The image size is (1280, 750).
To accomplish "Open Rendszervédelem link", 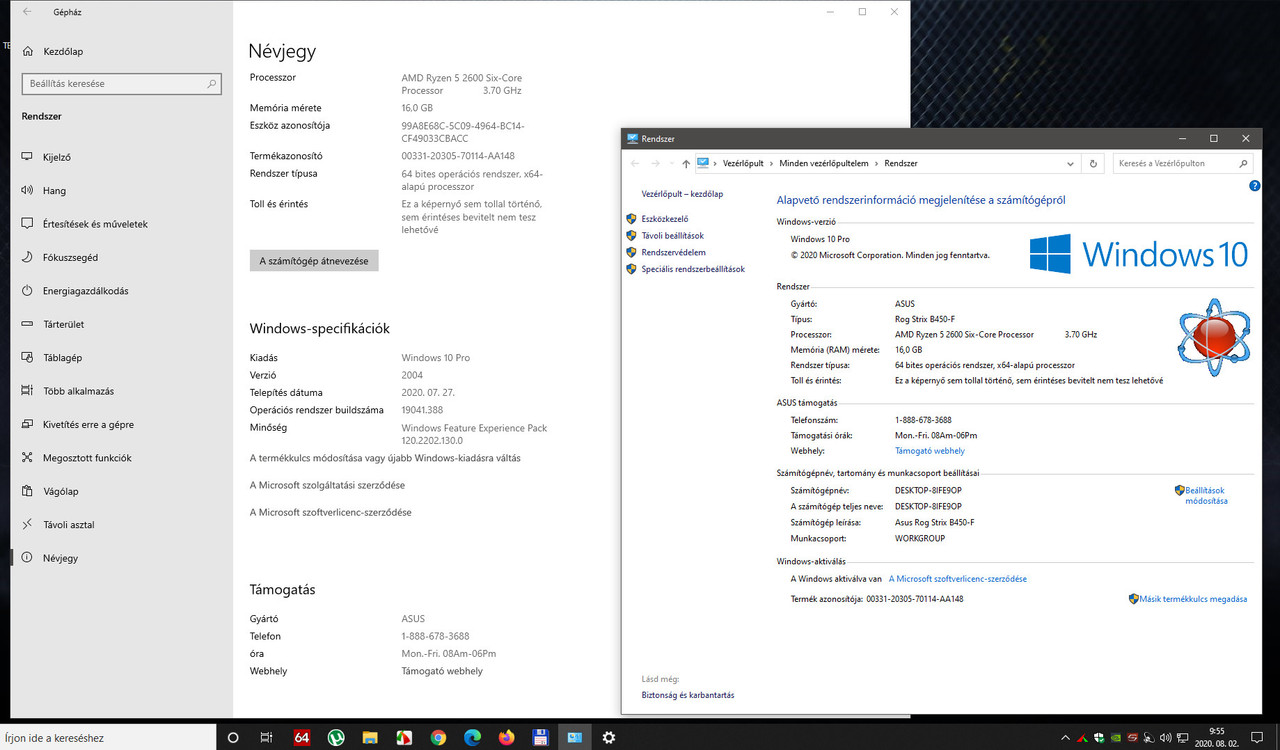I will 673,252.
